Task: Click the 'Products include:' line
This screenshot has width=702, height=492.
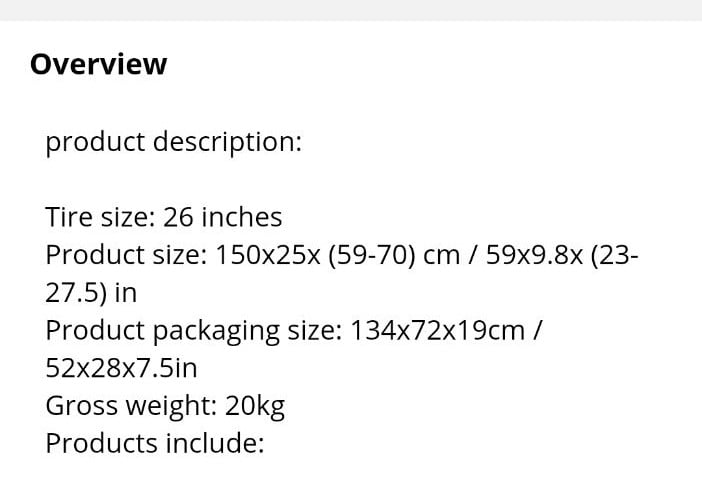Action: 155,443
